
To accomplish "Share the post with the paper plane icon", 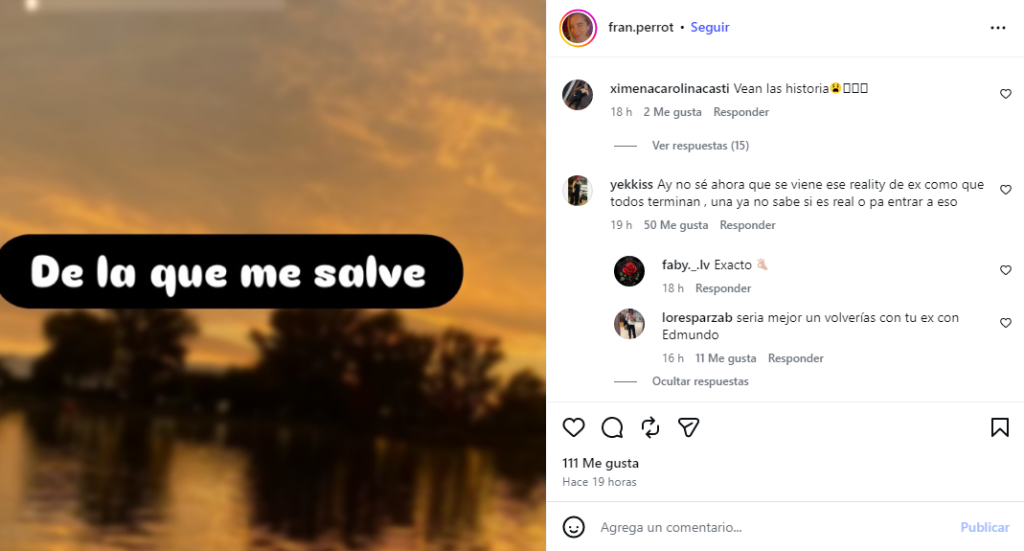I will tap(688, 428).
